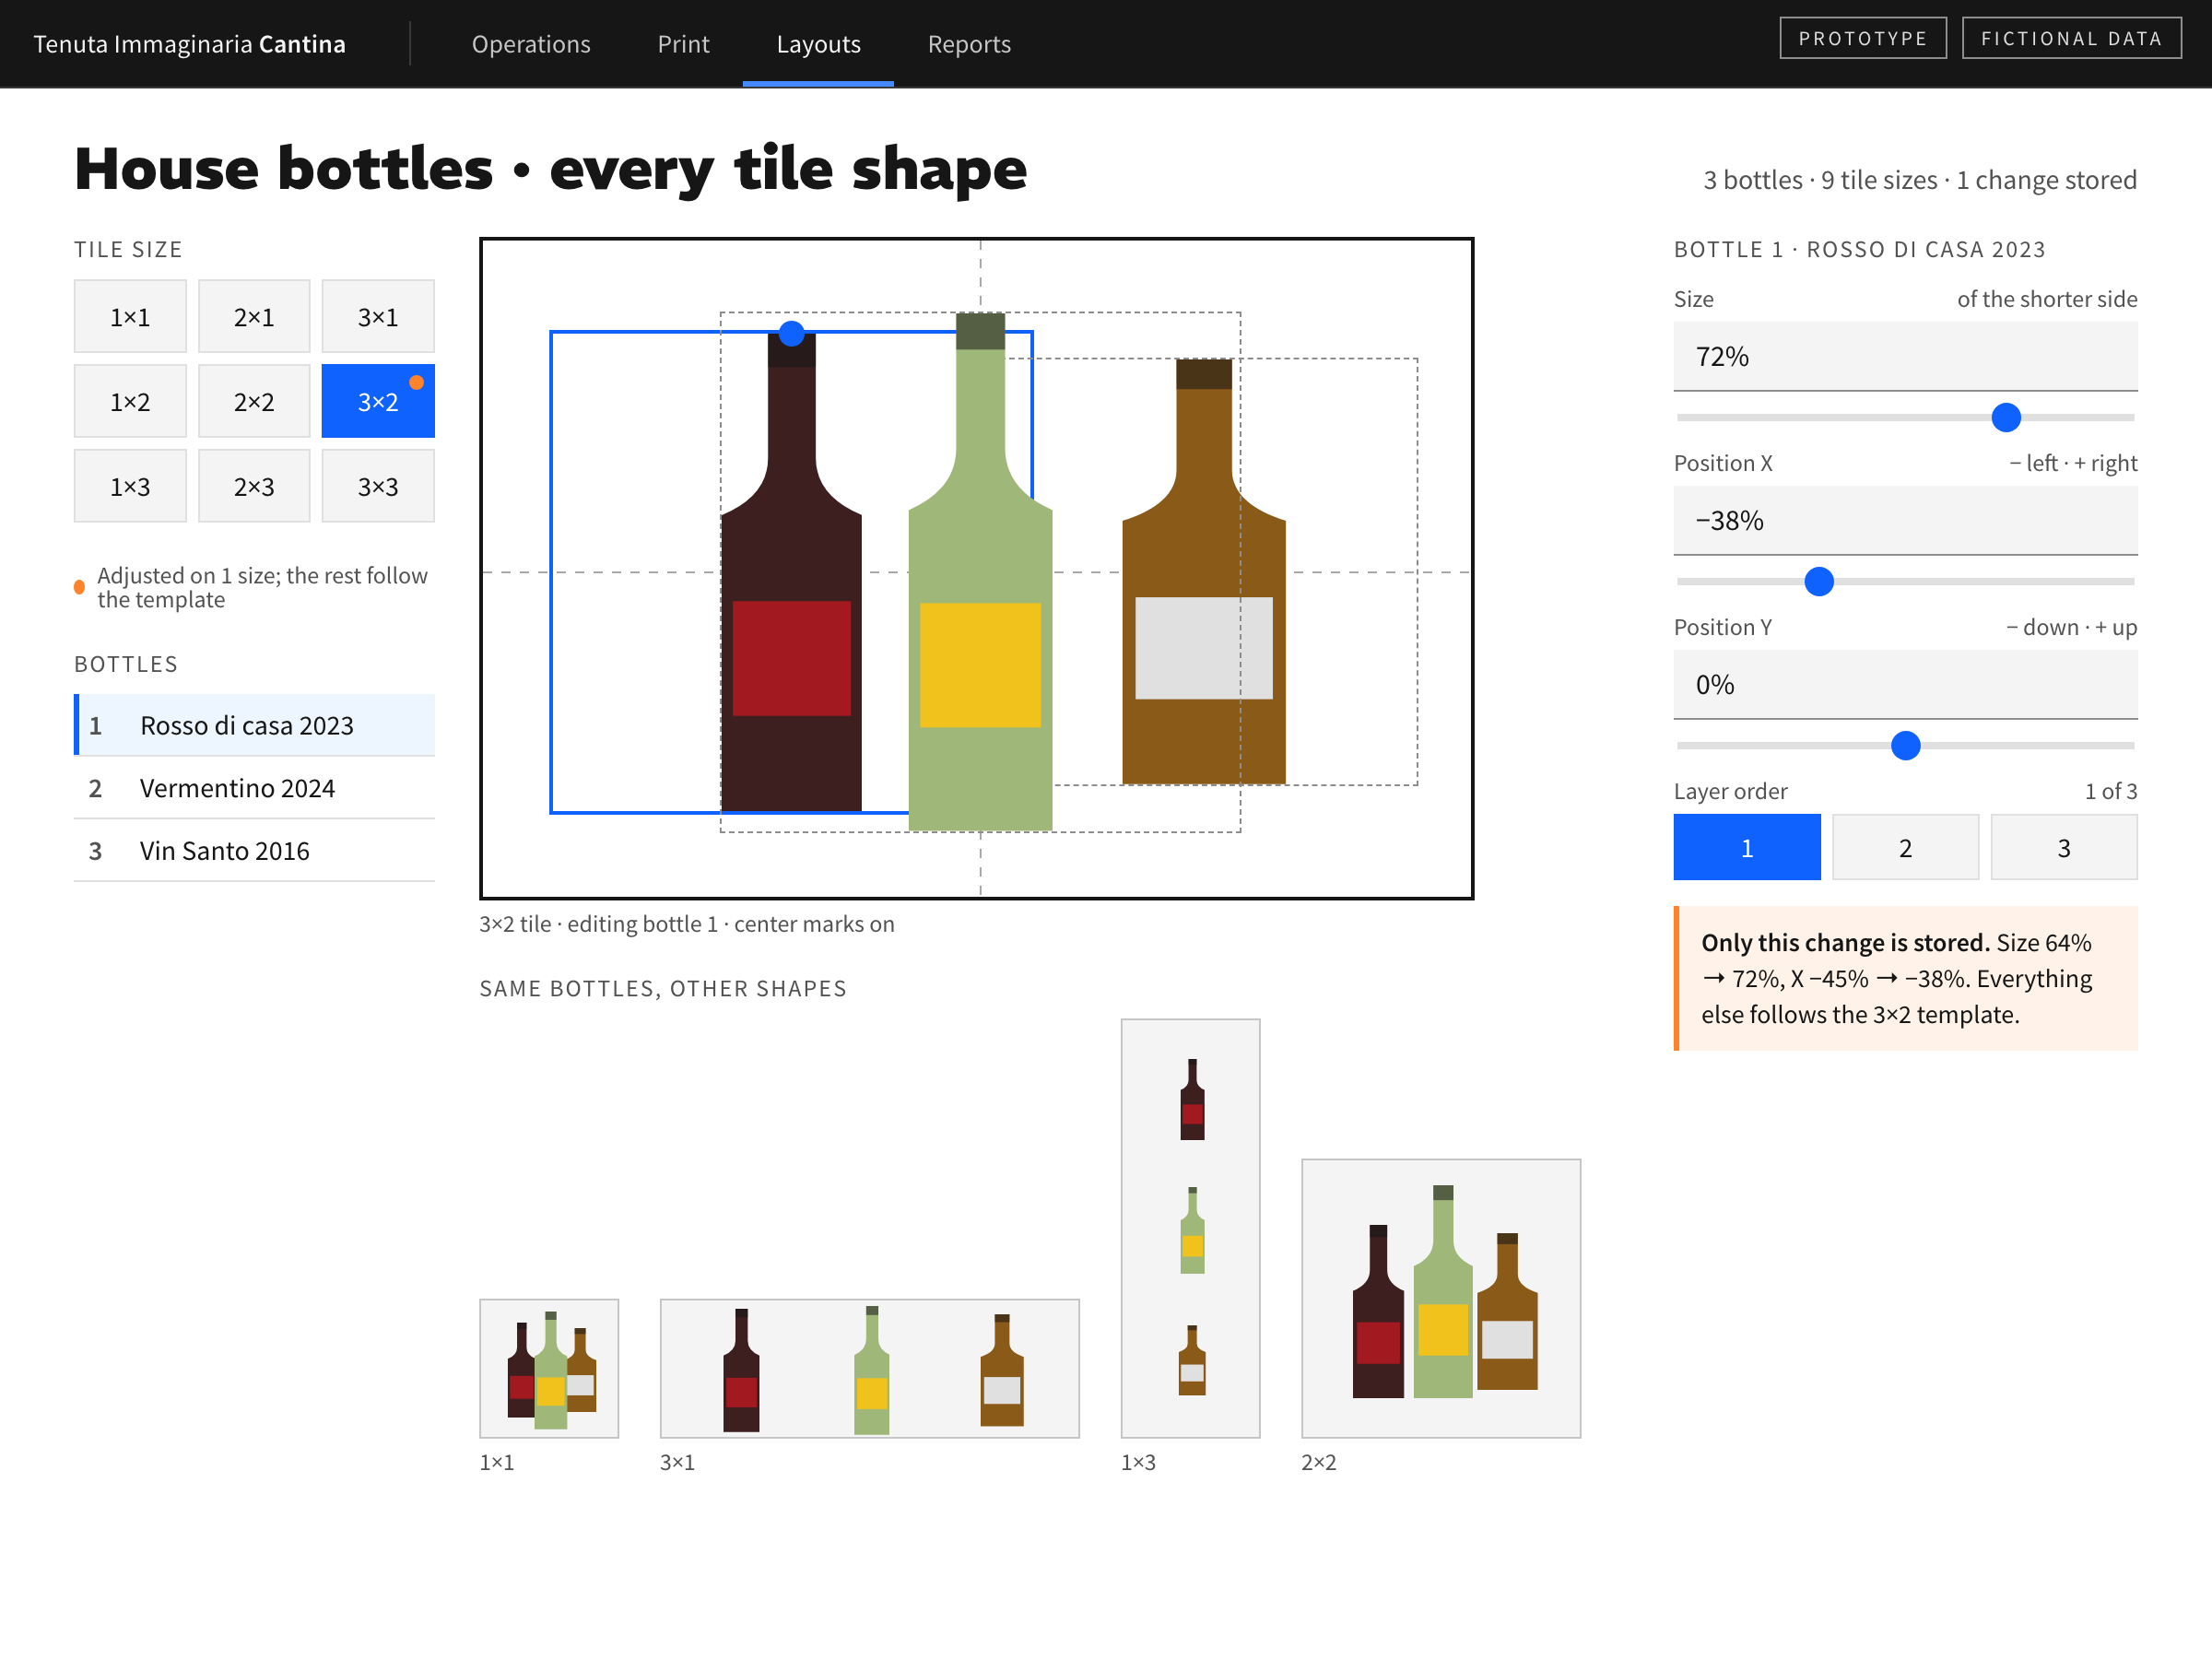Open the 1×1 preview thumbnail
2212x1659 pixels.
[x=549, y=1369]
